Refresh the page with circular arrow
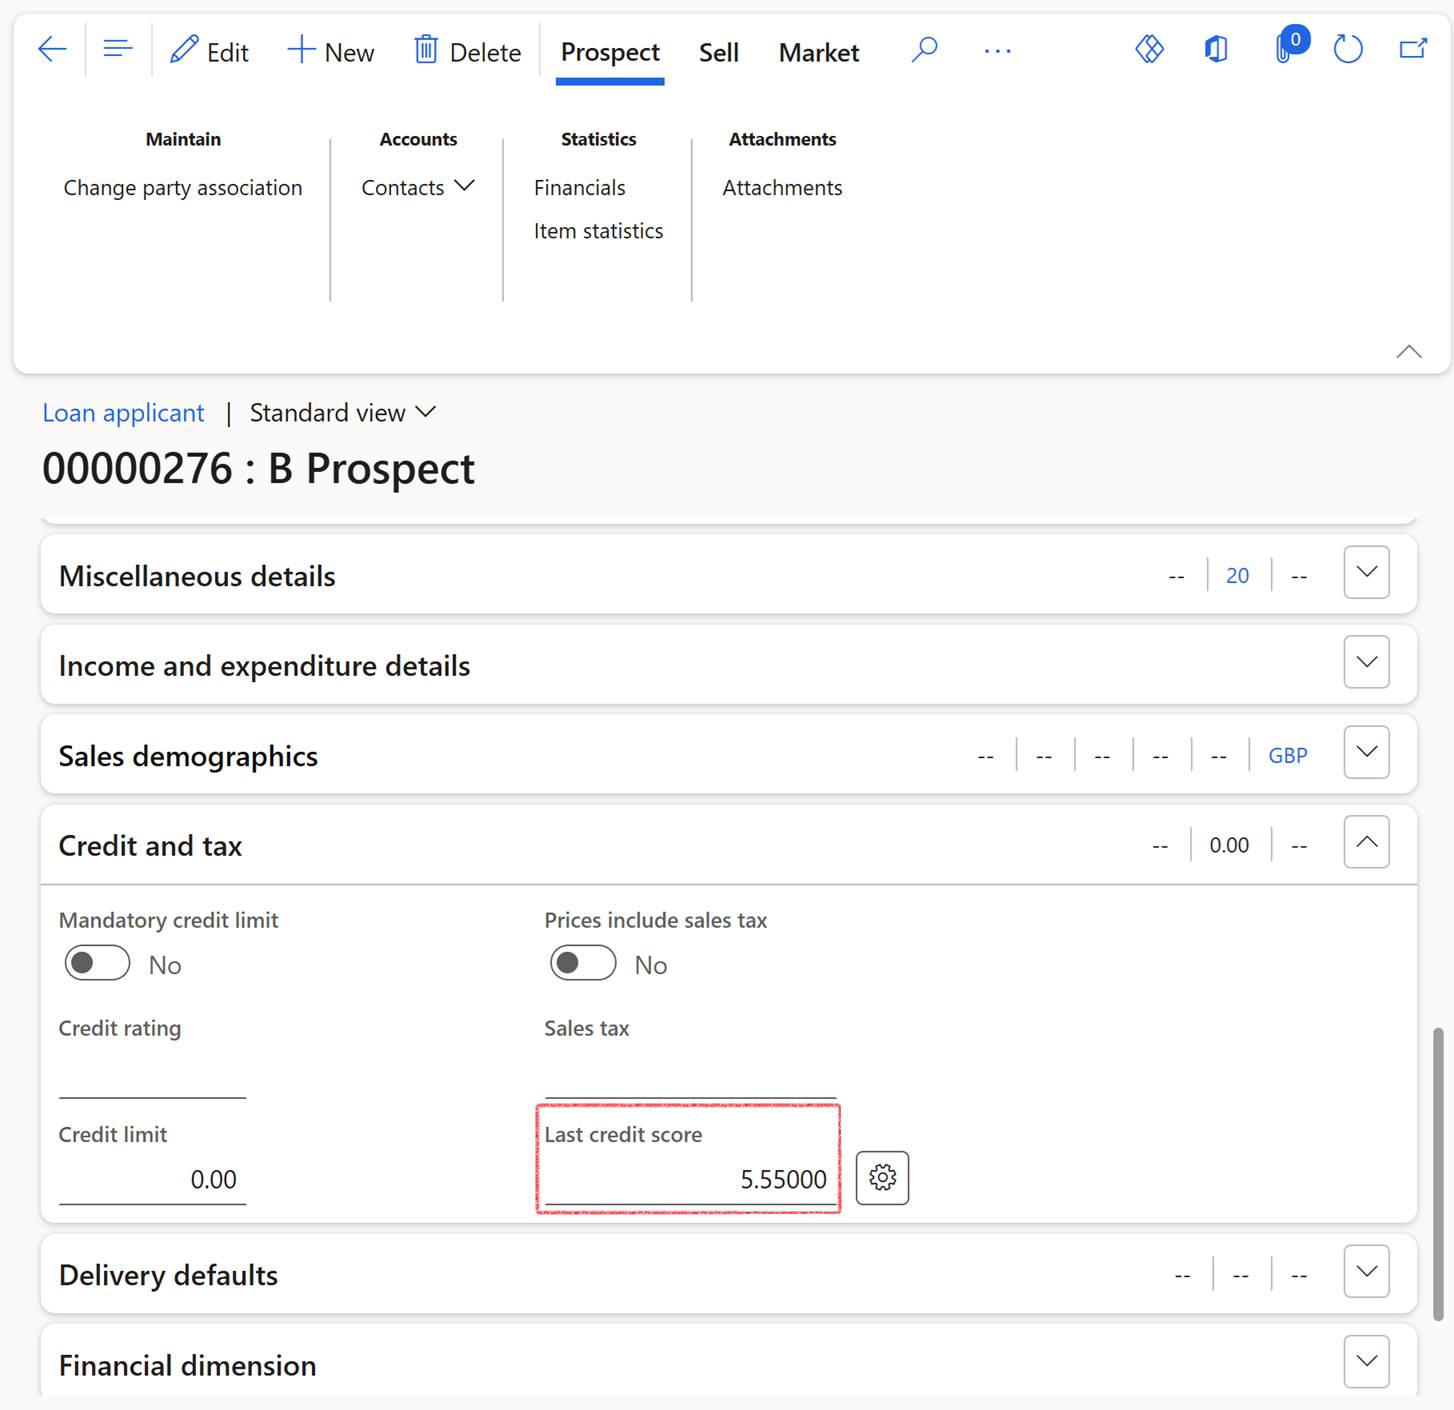The height and width of the screenshot is (1410, 1454). 1348,49
